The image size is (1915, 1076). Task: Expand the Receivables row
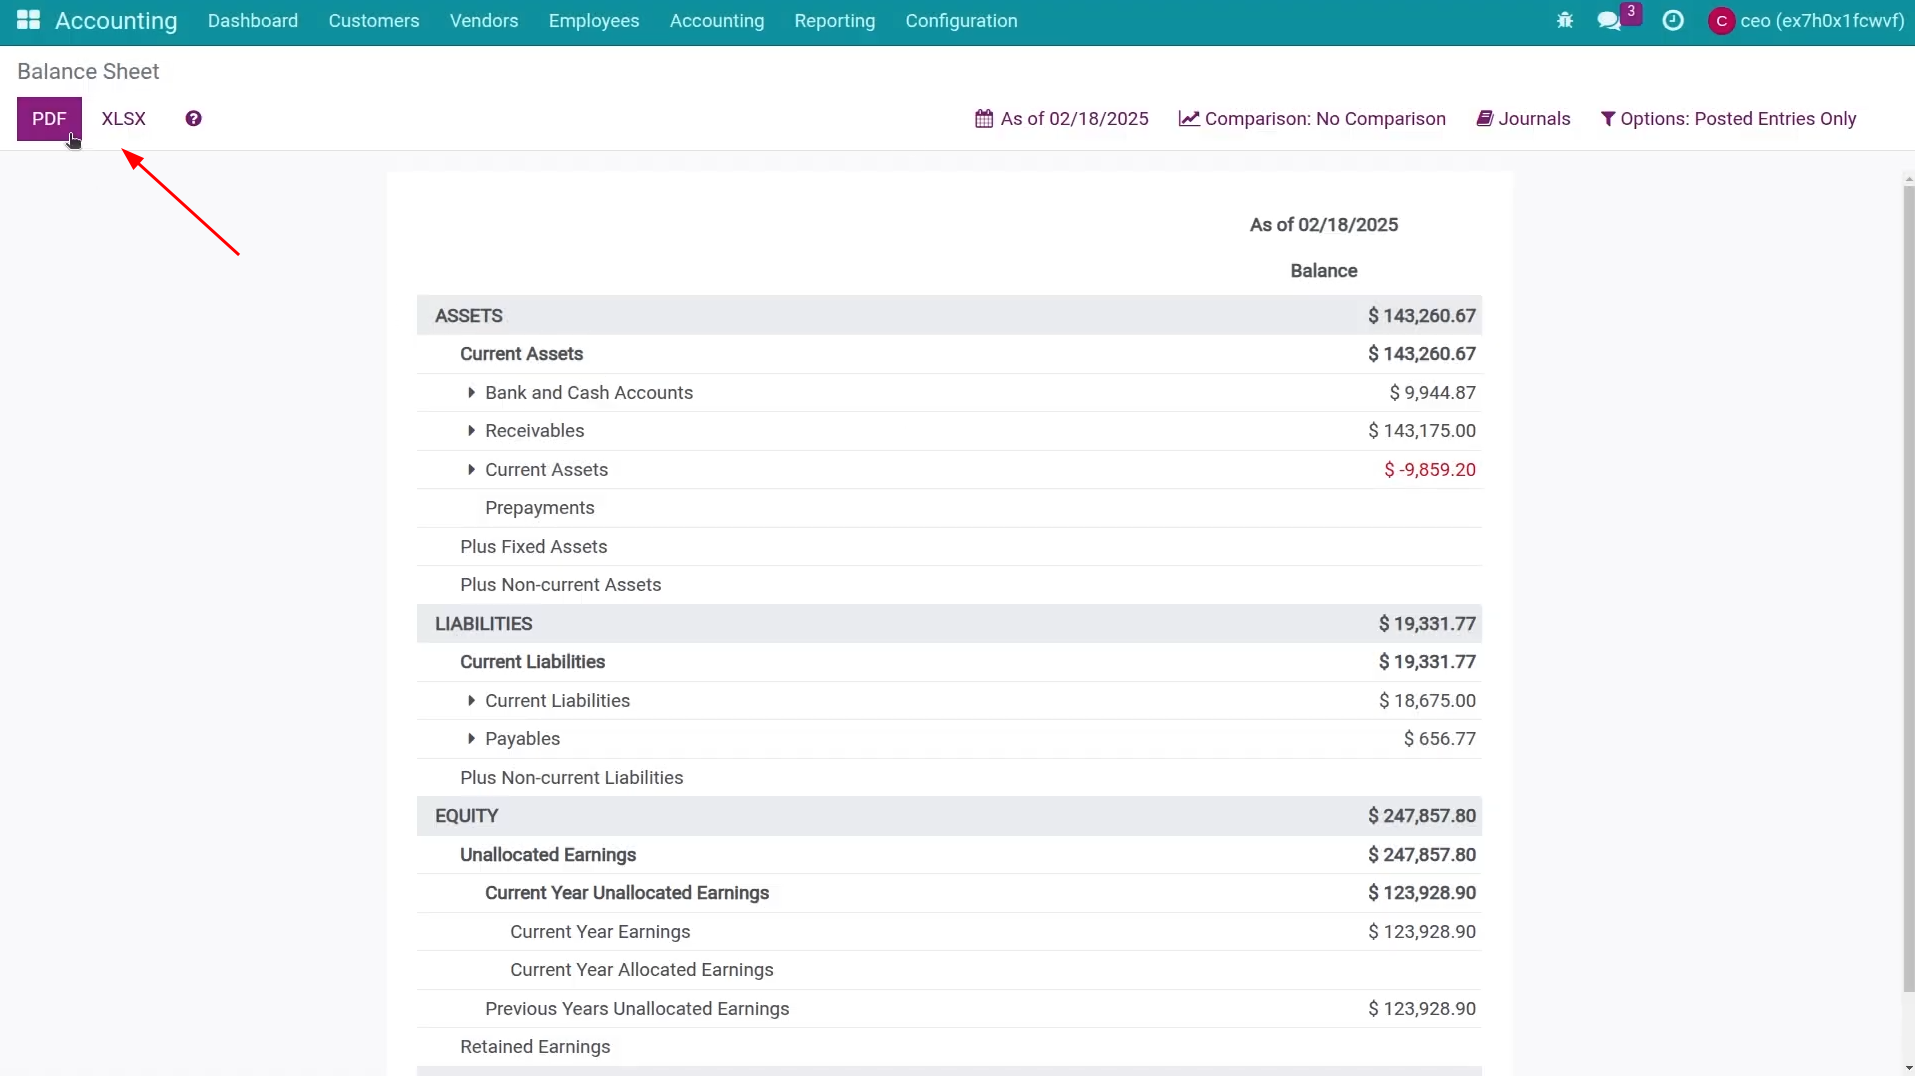point(471,431)
